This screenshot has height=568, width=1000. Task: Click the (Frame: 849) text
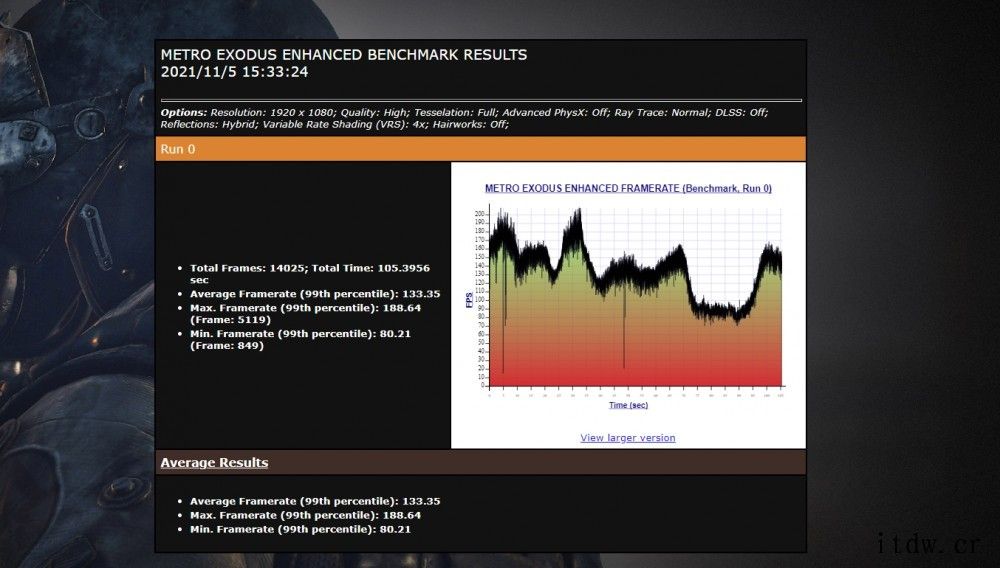[226, 346]
